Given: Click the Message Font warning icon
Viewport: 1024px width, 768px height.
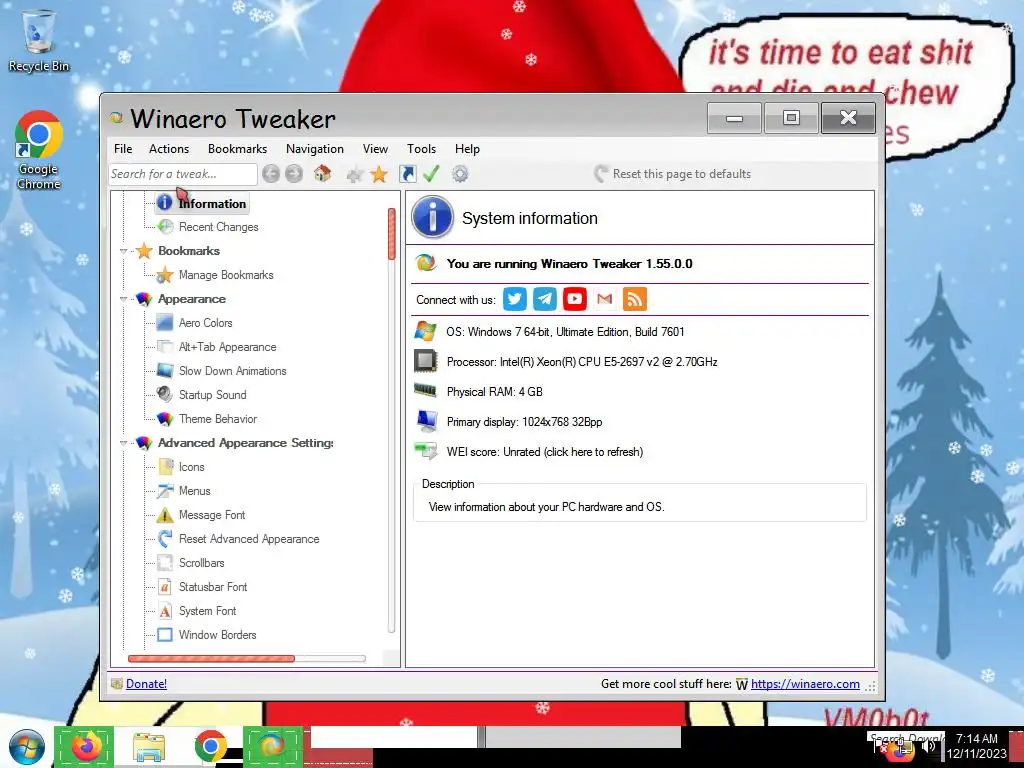Looking at the screenshot, I should [x=165, y=515].
